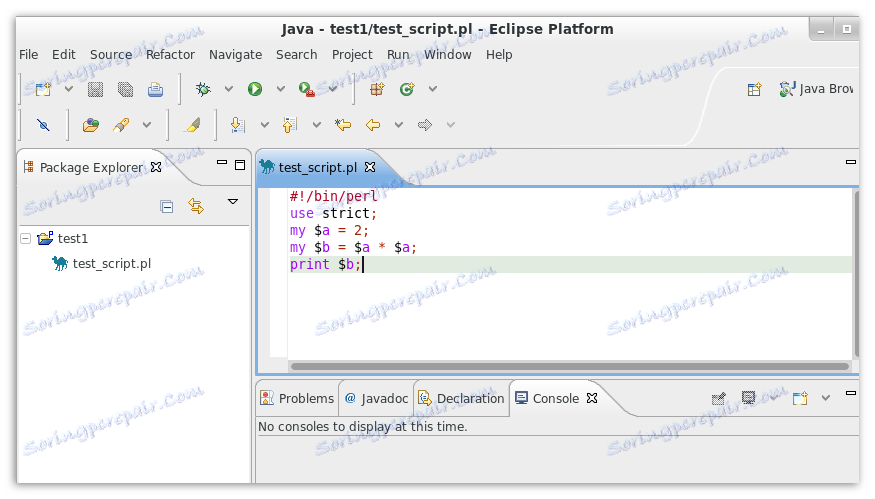The image size is (875, 499).
Task: Minimize the editor area
Action: [x=850, y=162]
